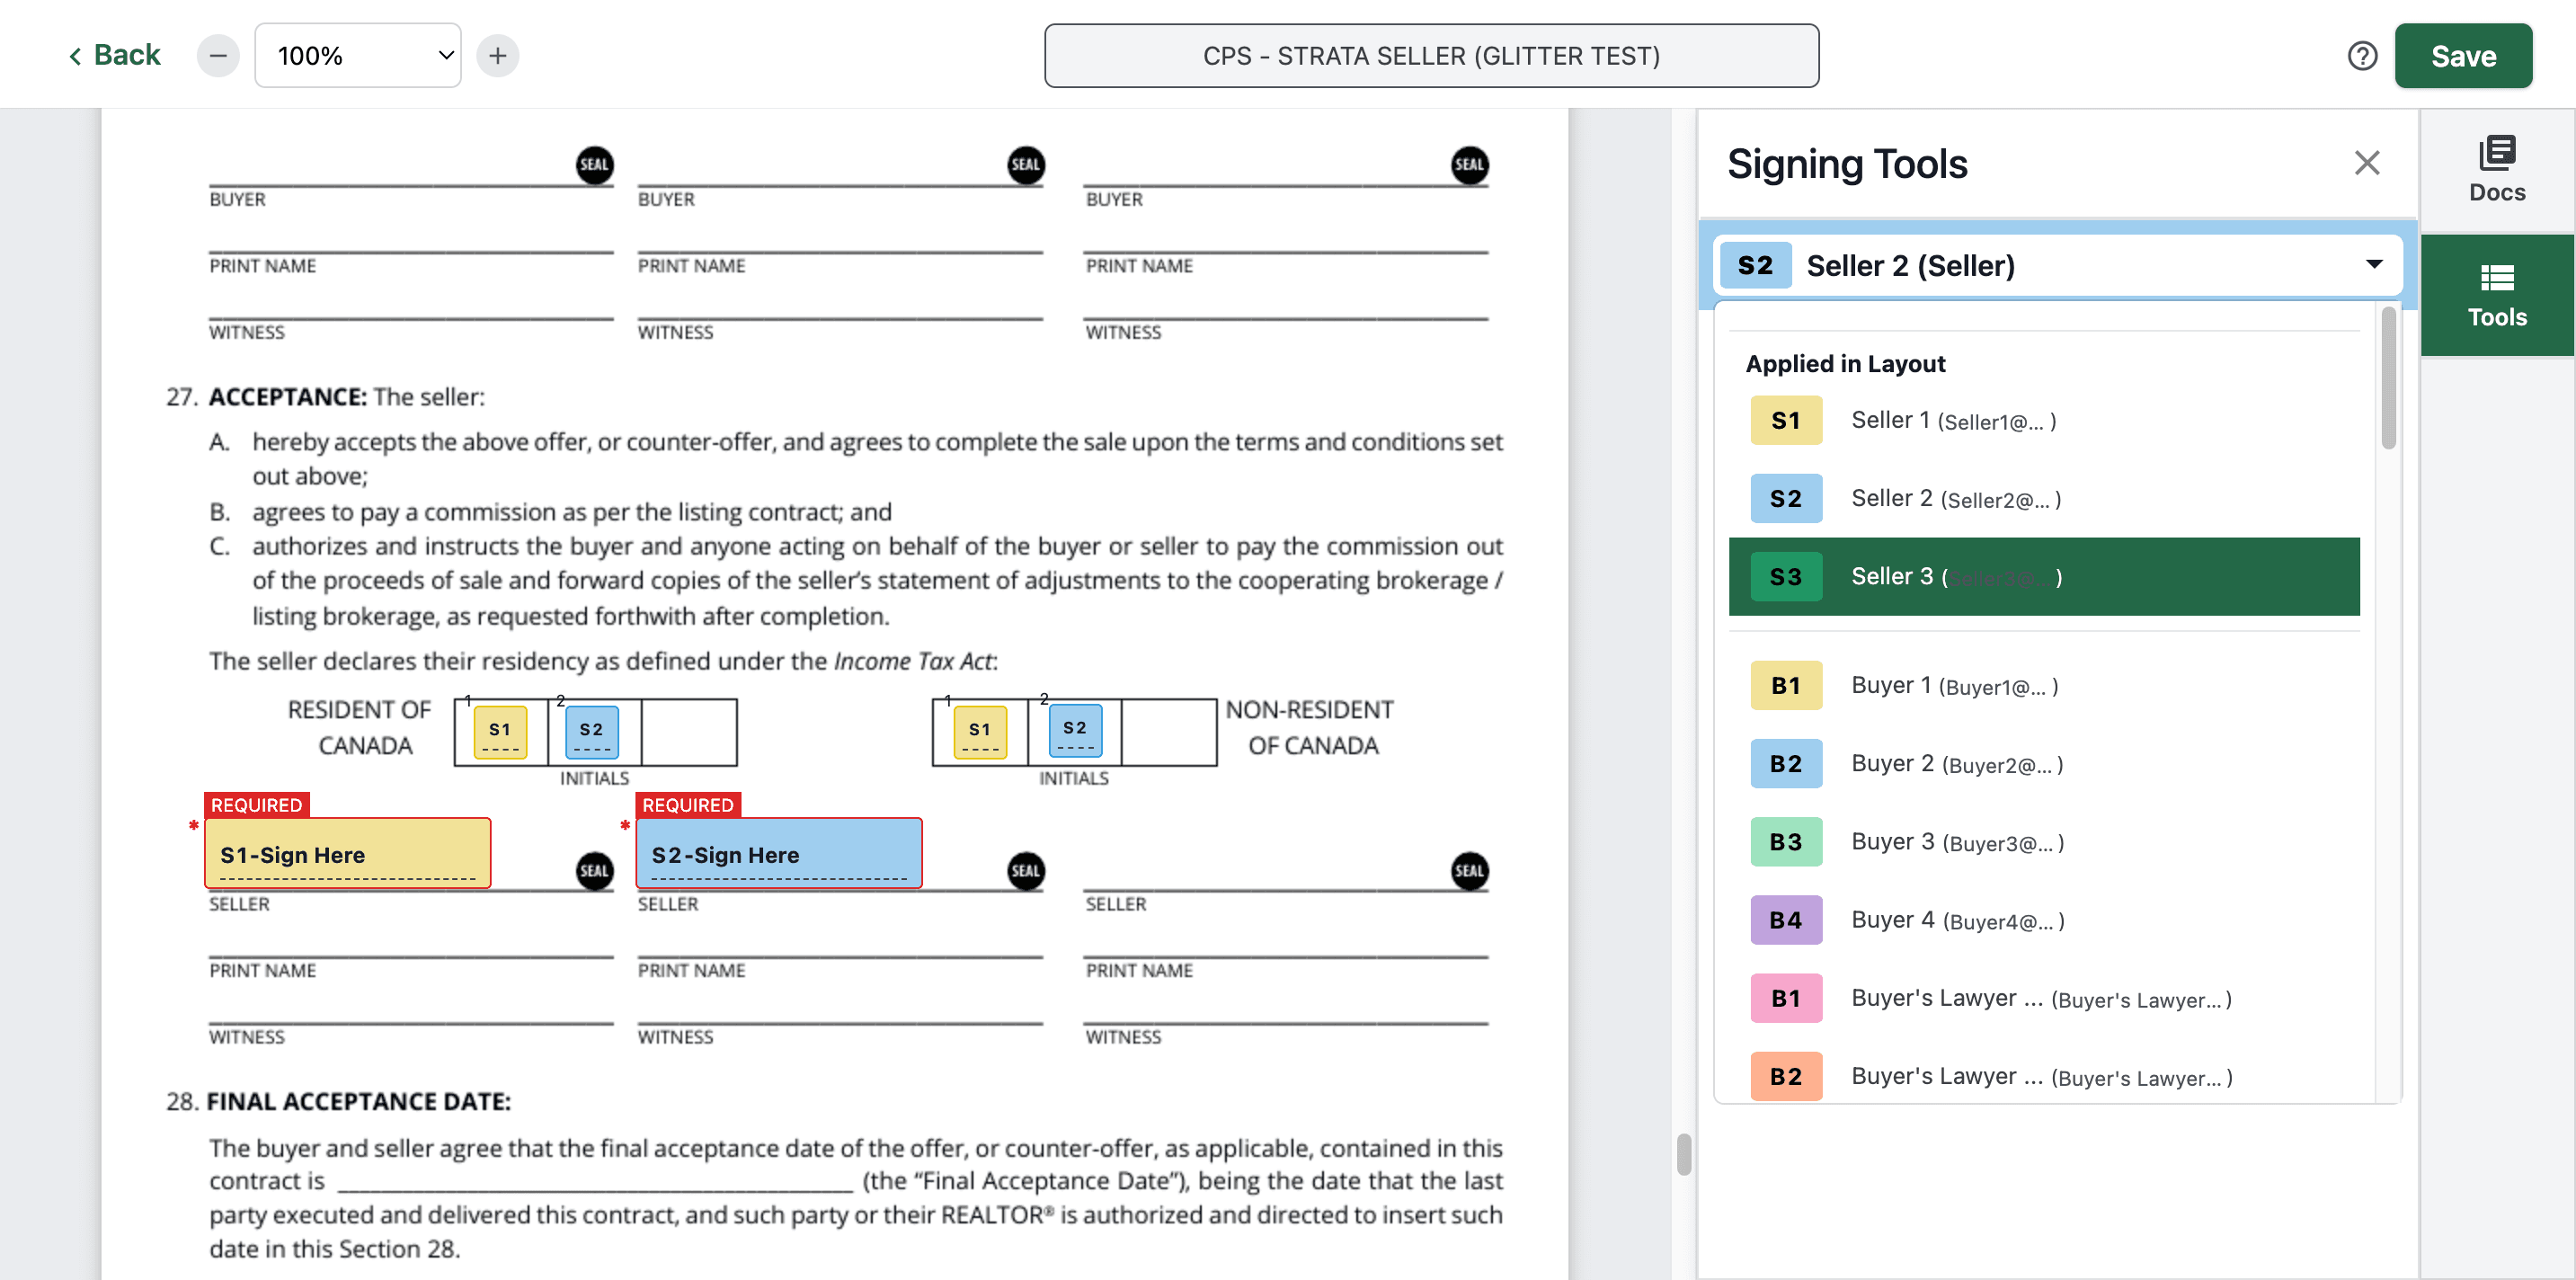The image size is (2576, 1280).
Task: Click the empty third Resident initials box
Action: pos(689,732)
